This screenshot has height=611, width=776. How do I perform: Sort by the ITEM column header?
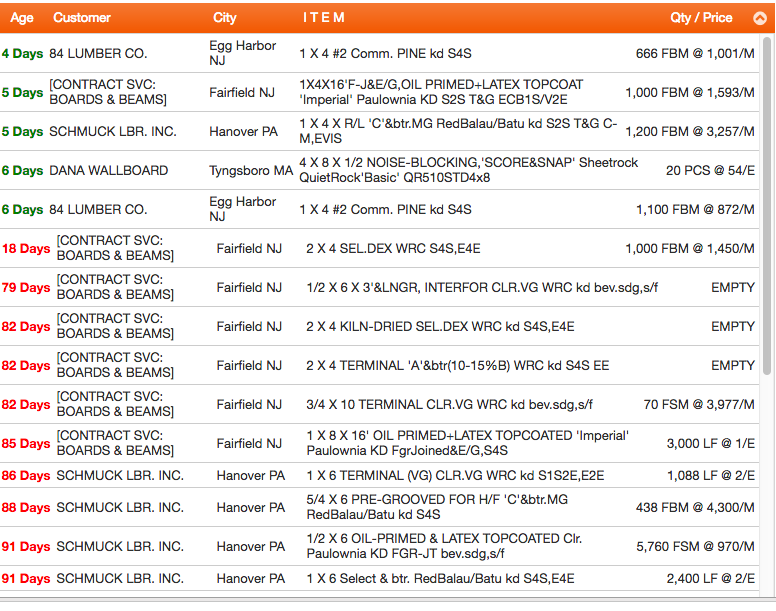click(x=324, y=18)
